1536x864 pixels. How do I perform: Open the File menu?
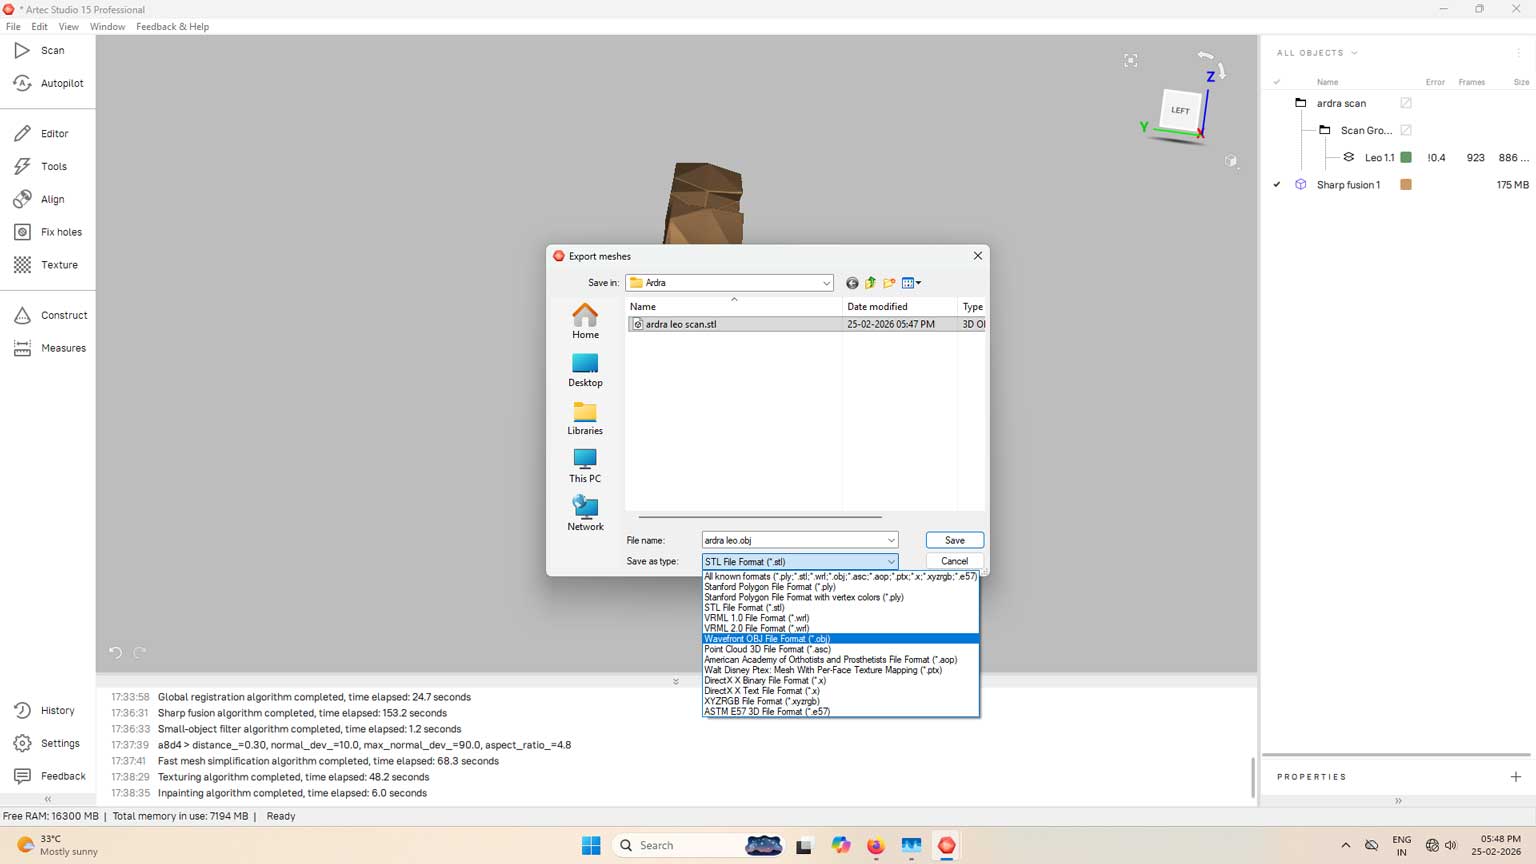(x=13, y=27)
